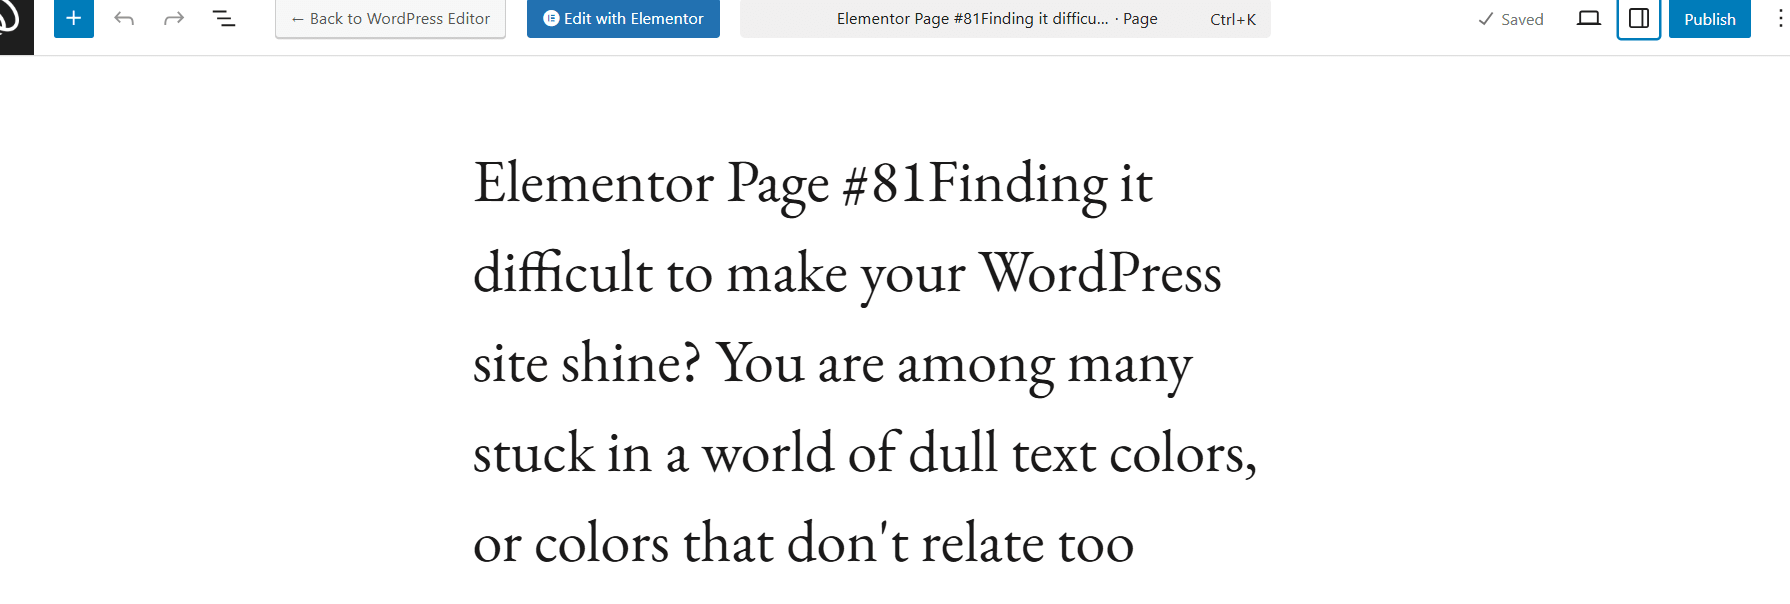Viewport: 1790px width, 604px height.
Task: Open the document overview list view
Action: pyautogui.click(x=224, y=19)
